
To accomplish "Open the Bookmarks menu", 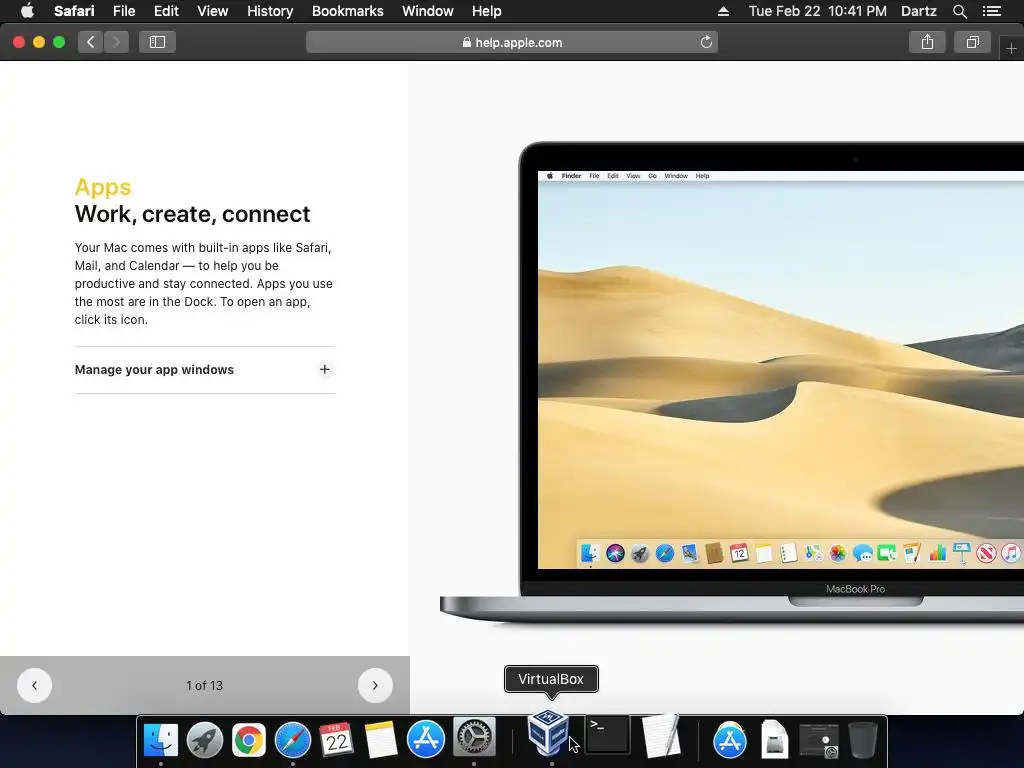I will click(x=347, y=11).
